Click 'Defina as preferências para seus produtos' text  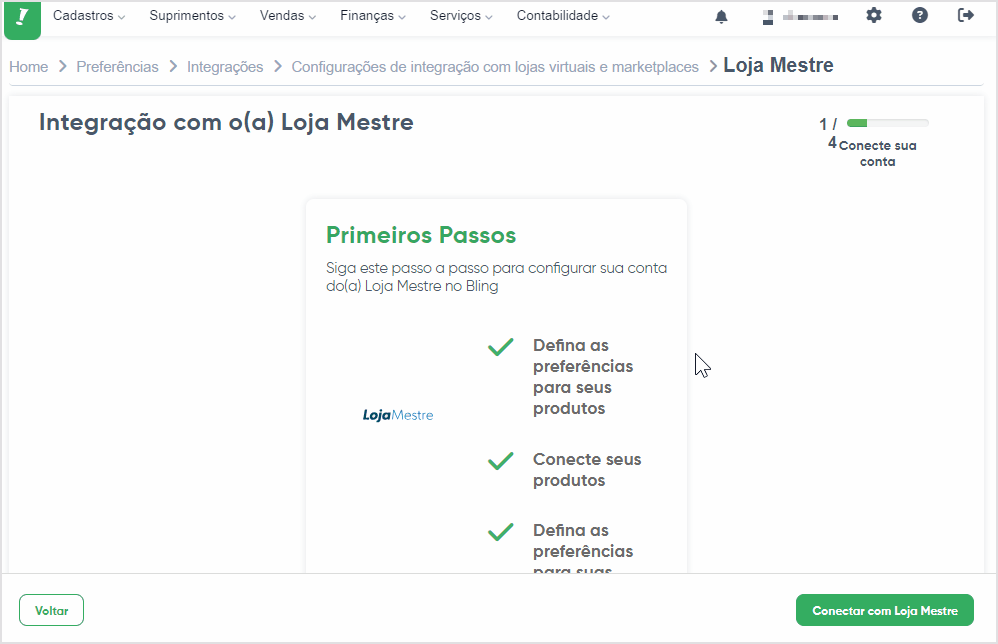[x=583, y=377]
